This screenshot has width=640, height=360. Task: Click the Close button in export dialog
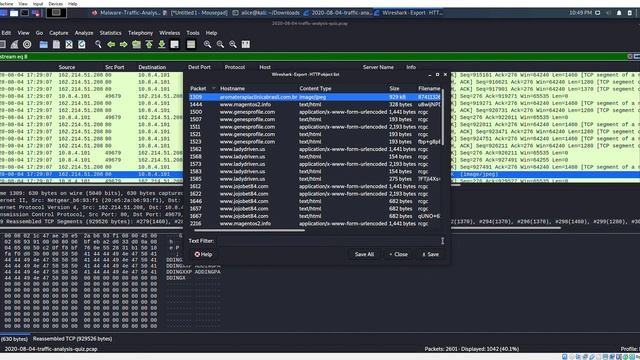click(398, 254)
